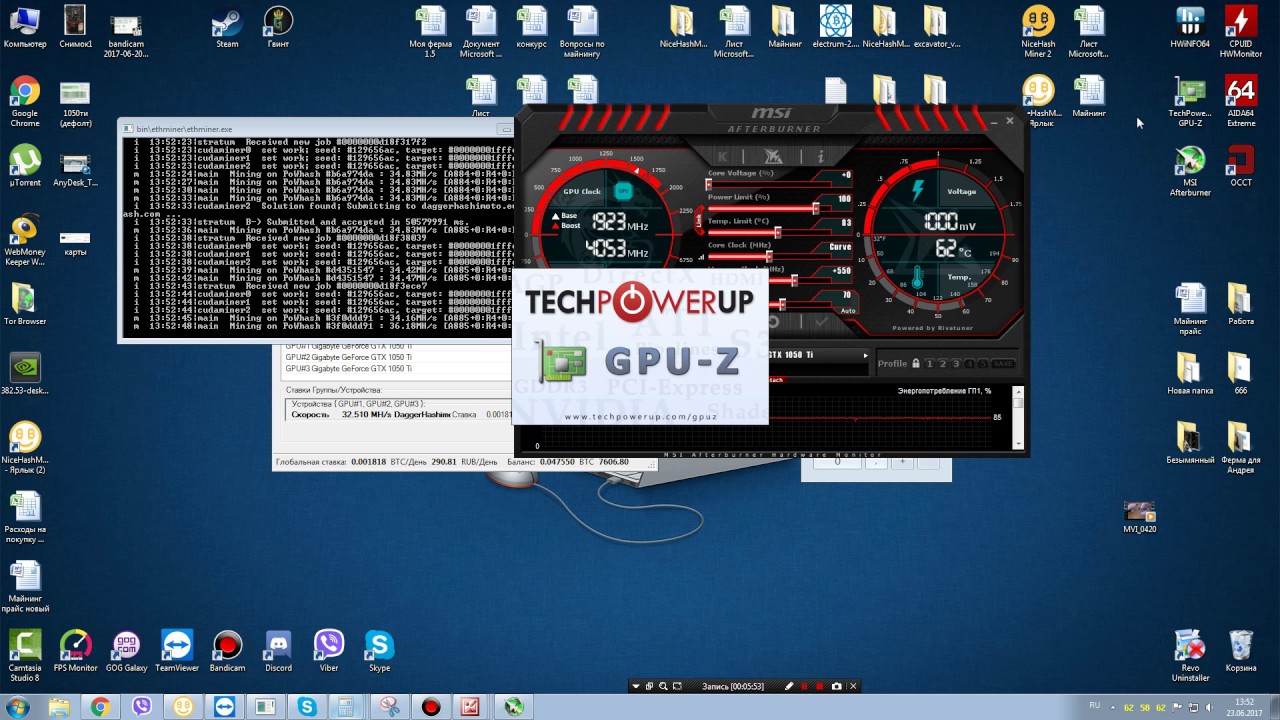Pause the Bandicam recording
1280x720 pixels.
[x=804, y=686]
